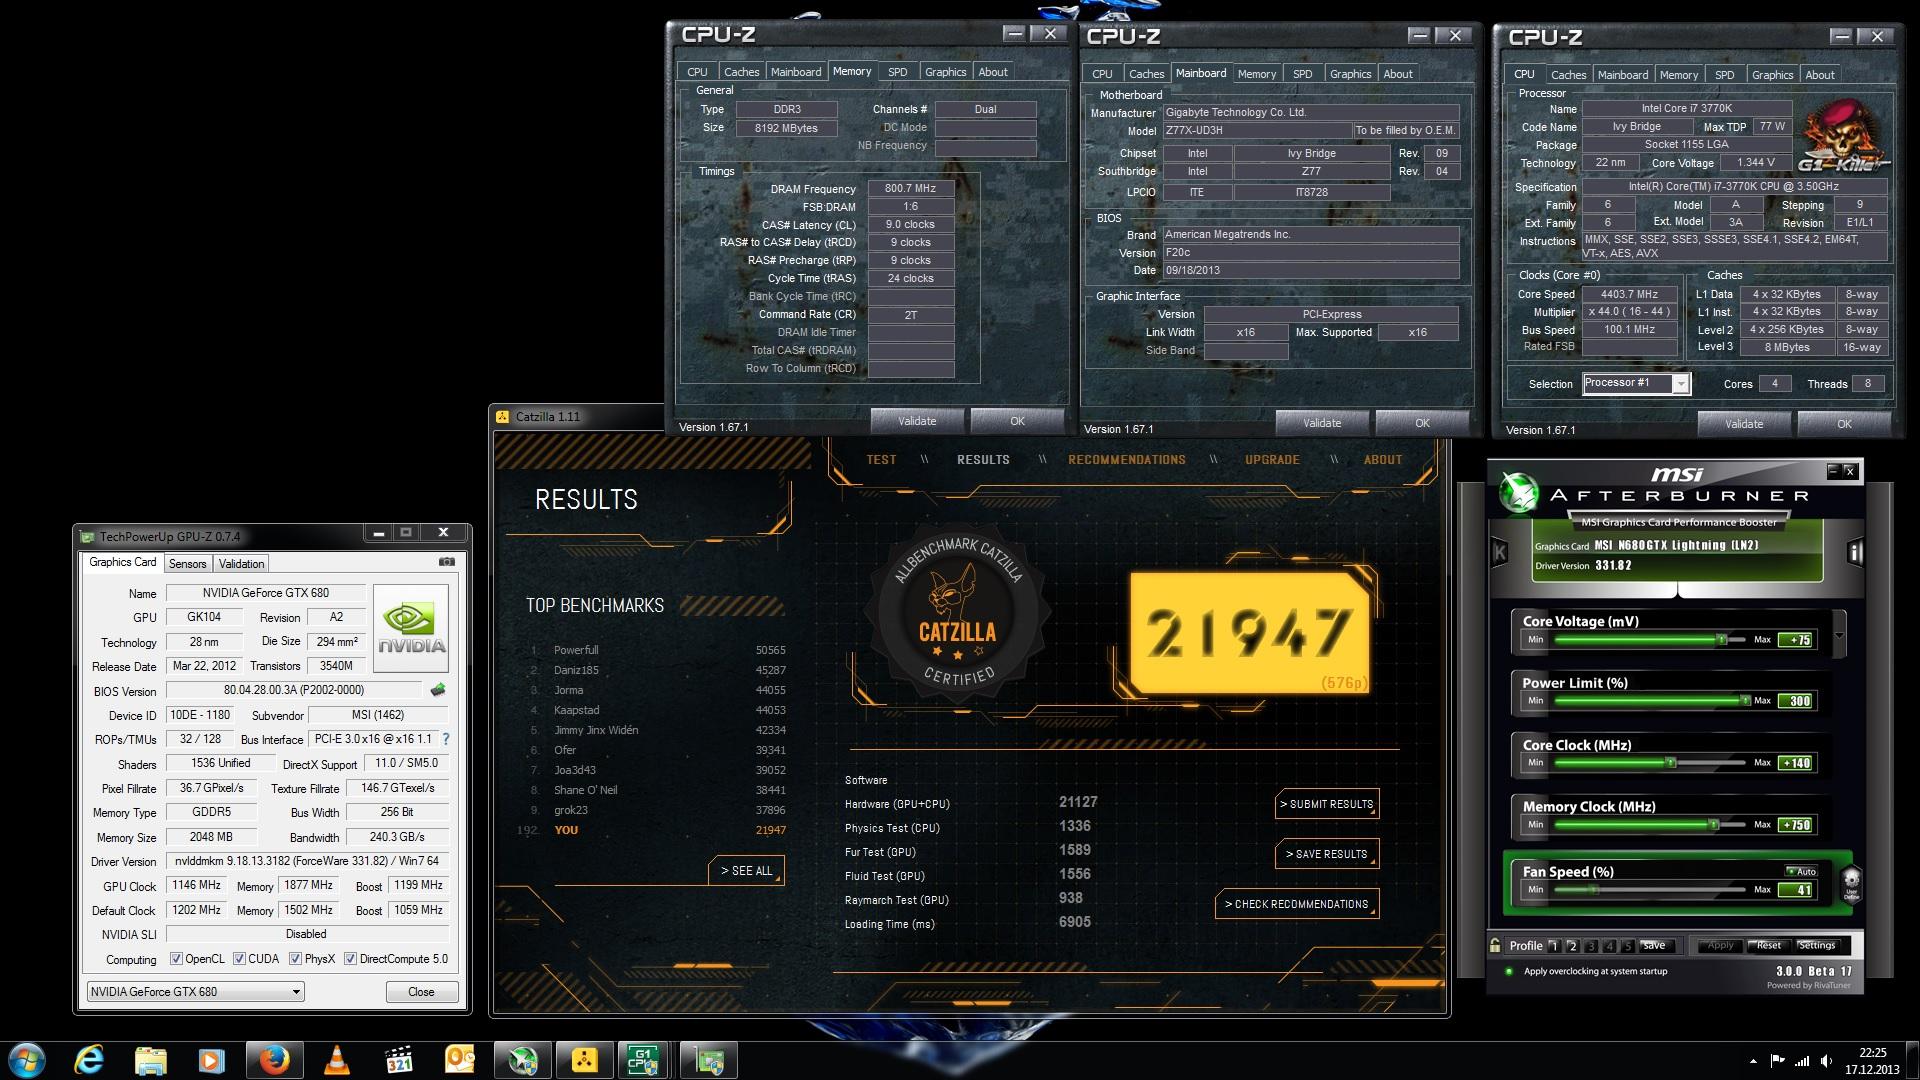Toggle the CUDA checkbox in GPU-Z
The height and width of the screenshot is (1080, 1920).
pos(239,959)
